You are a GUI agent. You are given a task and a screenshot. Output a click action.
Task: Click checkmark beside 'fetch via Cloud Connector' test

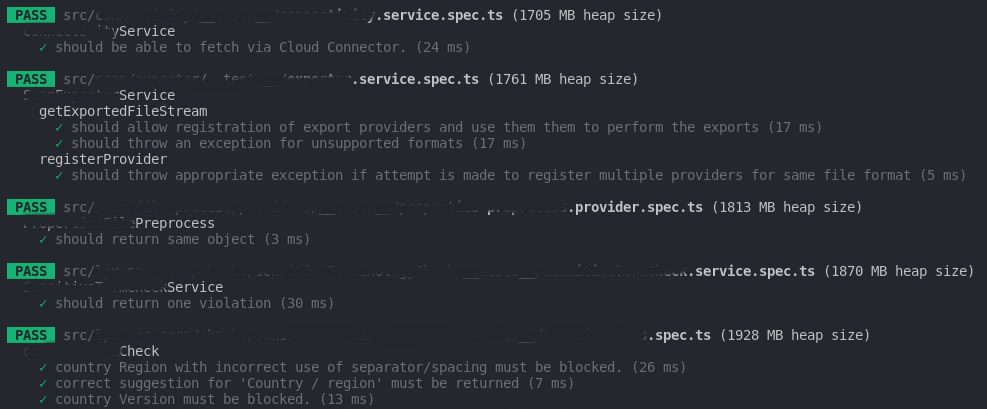pos(43,47)
